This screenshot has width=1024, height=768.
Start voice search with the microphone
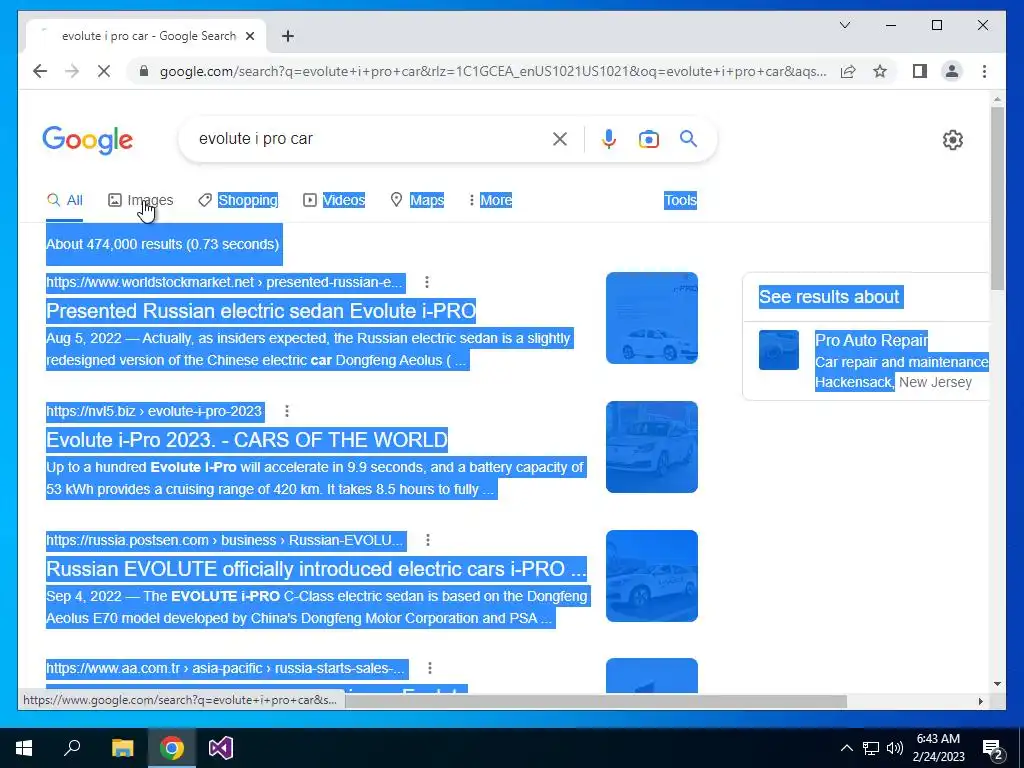pyautogui.click(x=609, y=138)
